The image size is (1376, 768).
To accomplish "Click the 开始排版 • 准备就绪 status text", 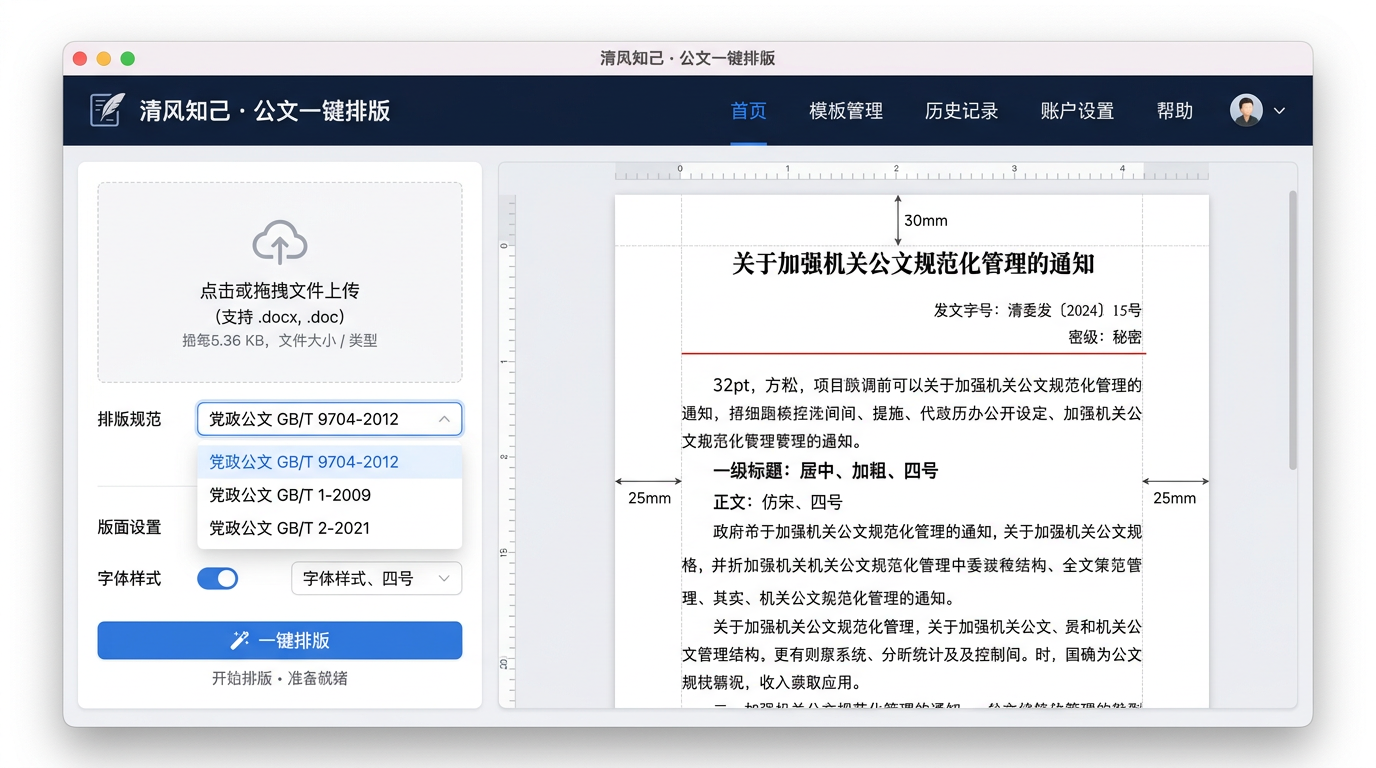I will tap(280, 678).
